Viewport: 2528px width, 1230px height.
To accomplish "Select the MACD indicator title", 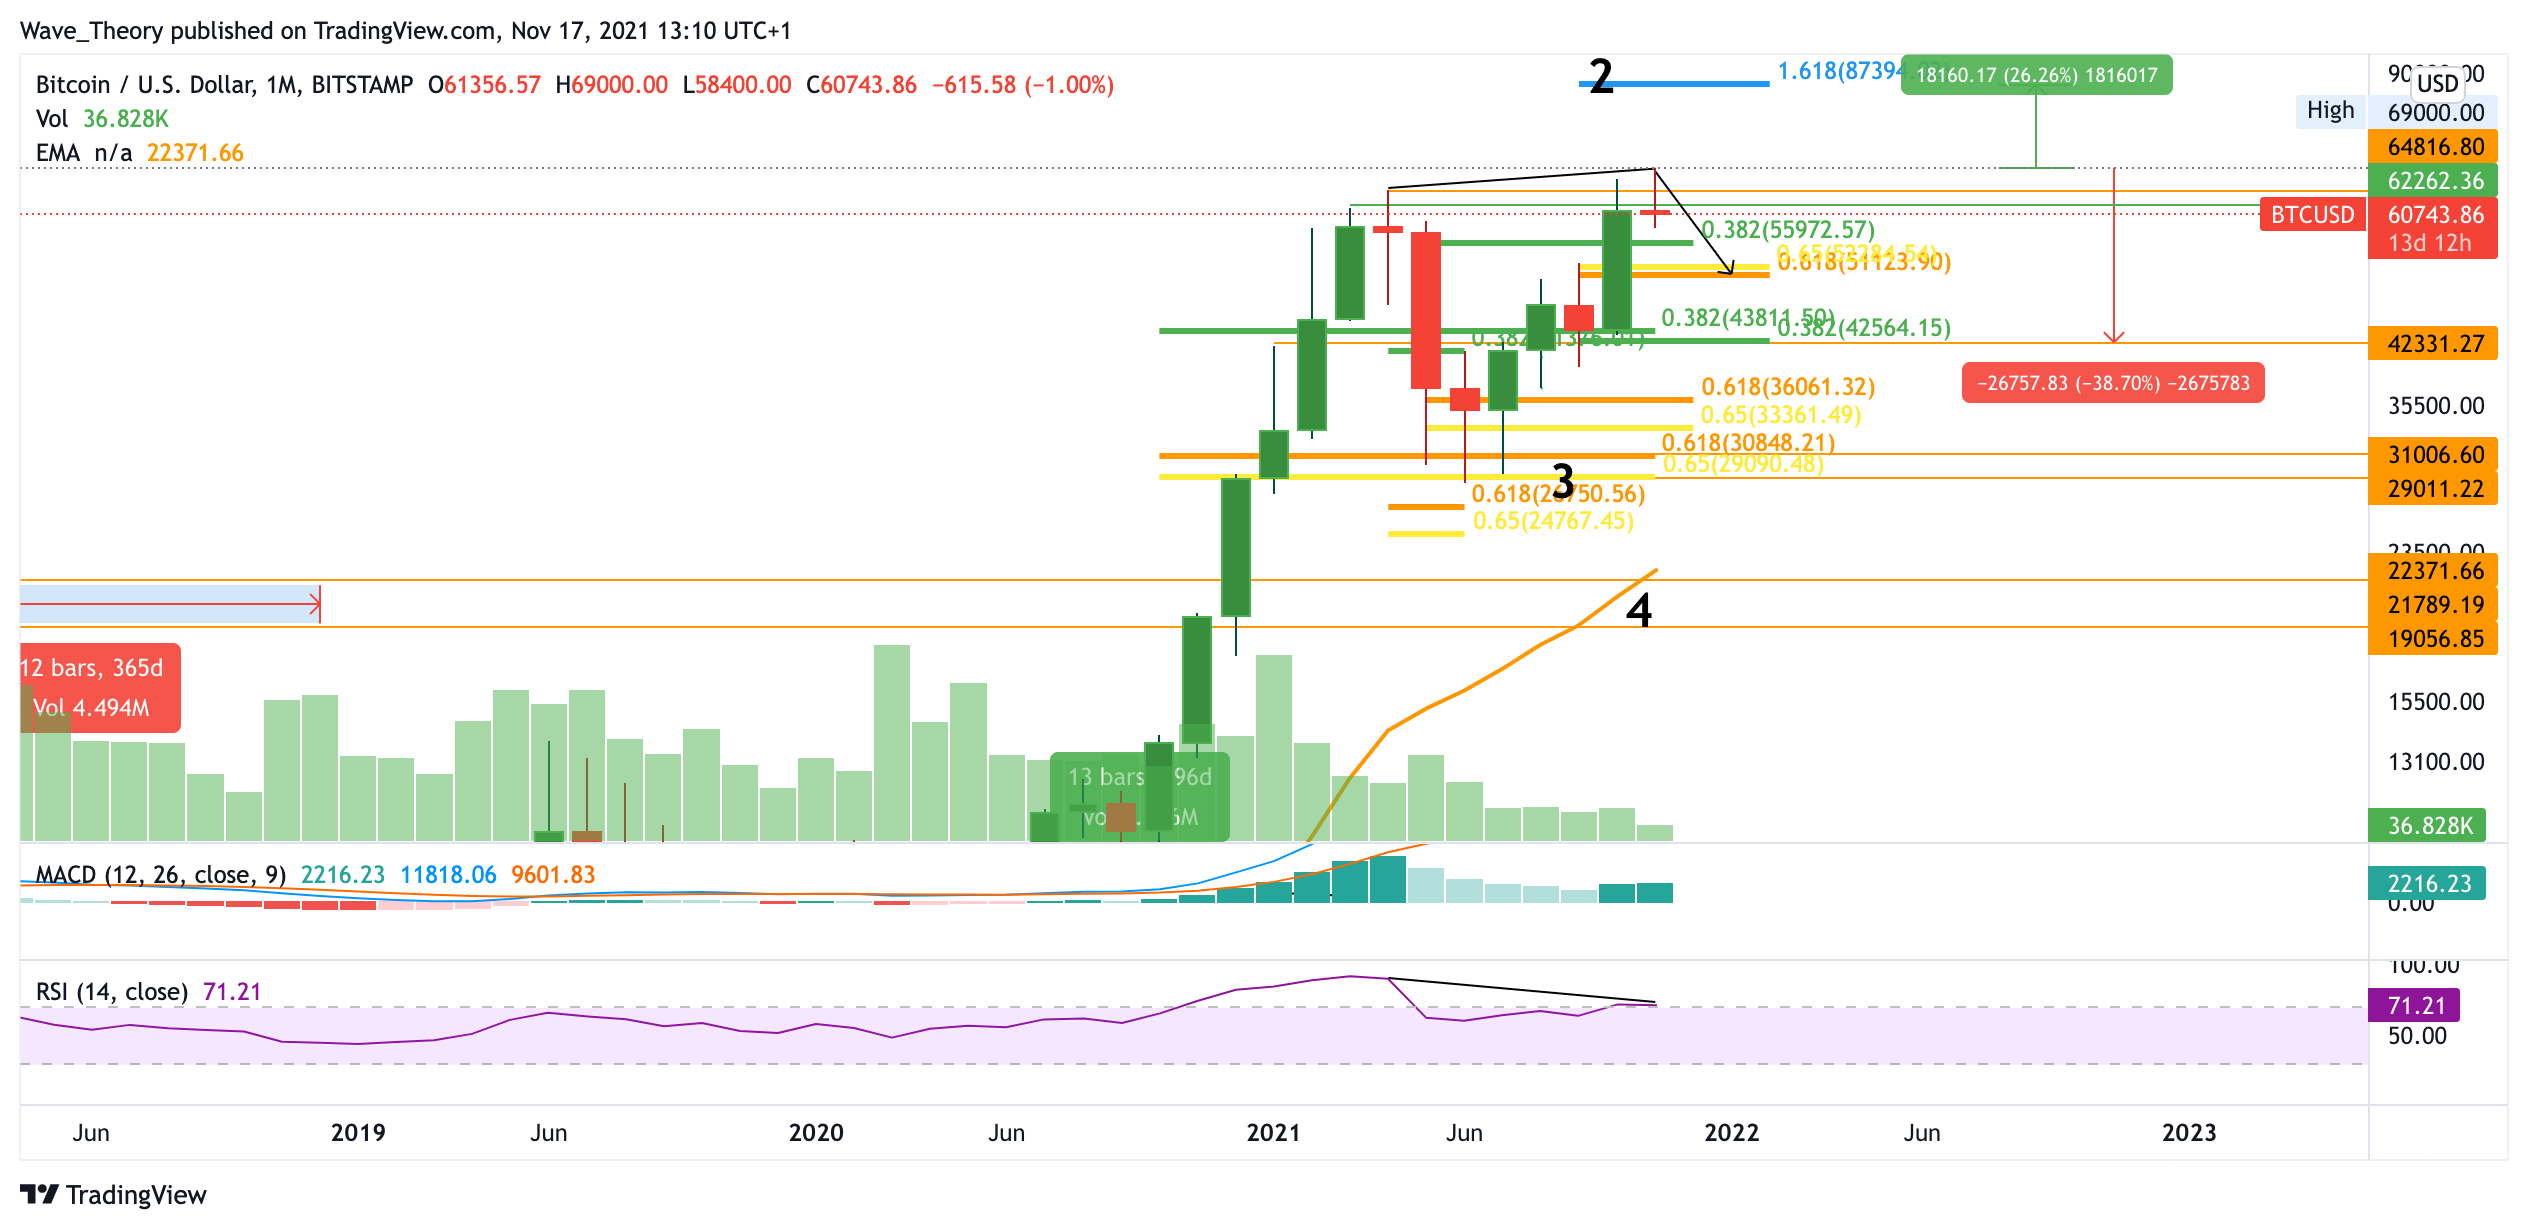I will (160, 875).
